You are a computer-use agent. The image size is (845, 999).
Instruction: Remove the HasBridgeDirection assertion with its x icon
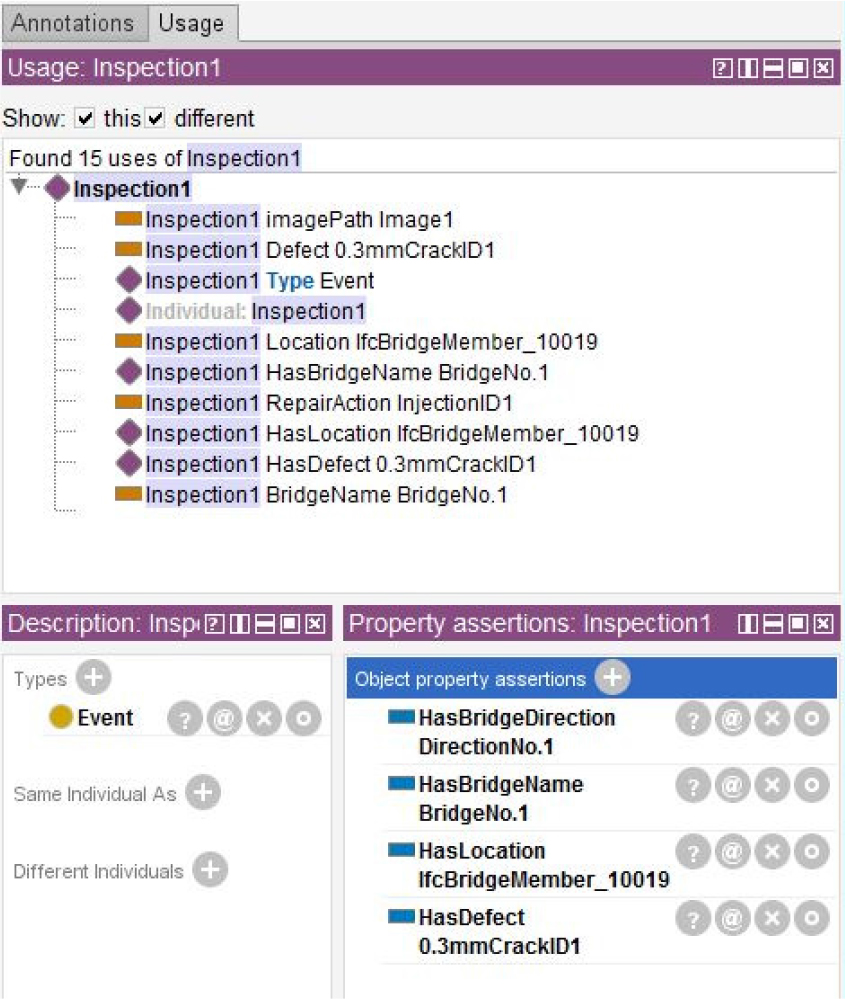point(771,720)
